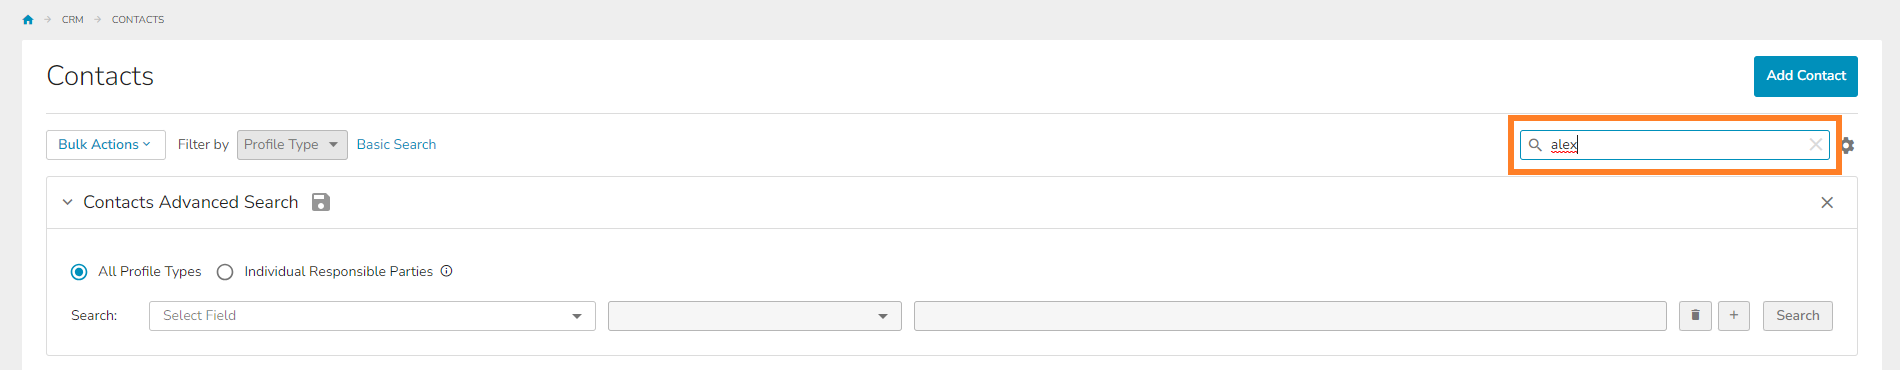Clear the 'alex' search text
The width and height of the screenshot is (1900, 370).
(x=1815, y=145)
